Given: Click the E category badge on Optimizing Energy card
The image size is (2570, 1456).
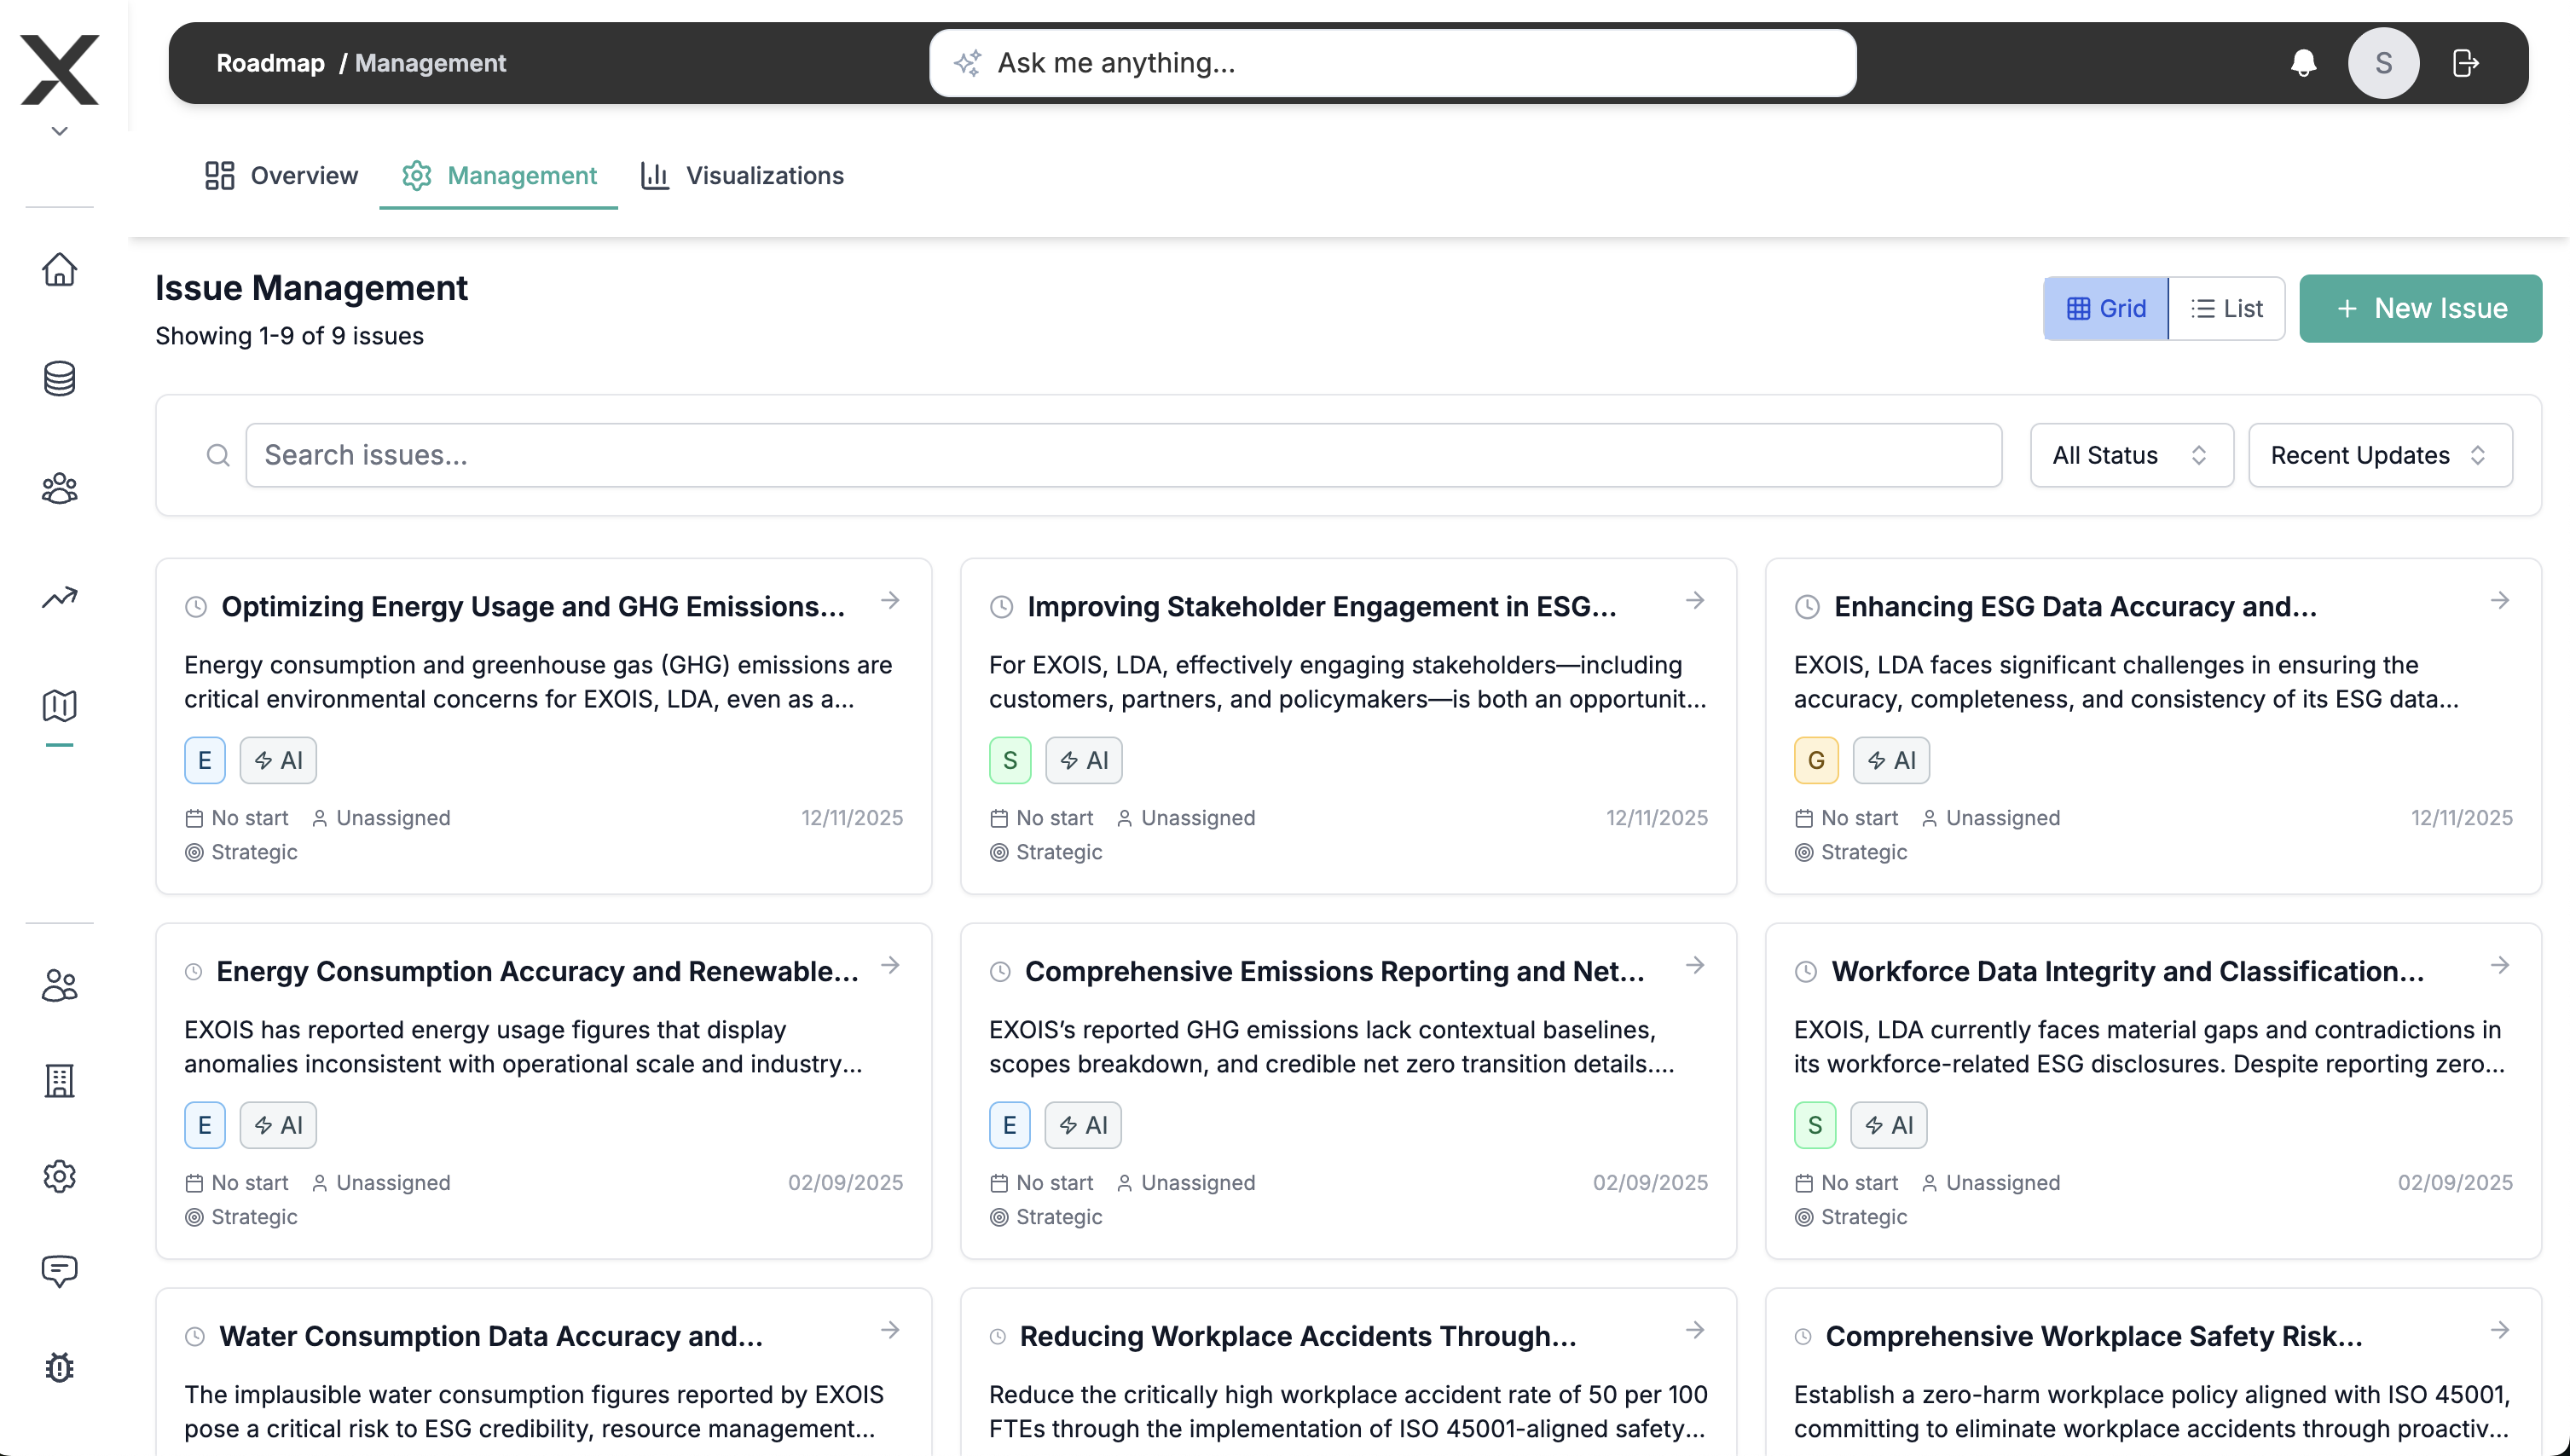Looking at the screenshot, I should (204, 760).
